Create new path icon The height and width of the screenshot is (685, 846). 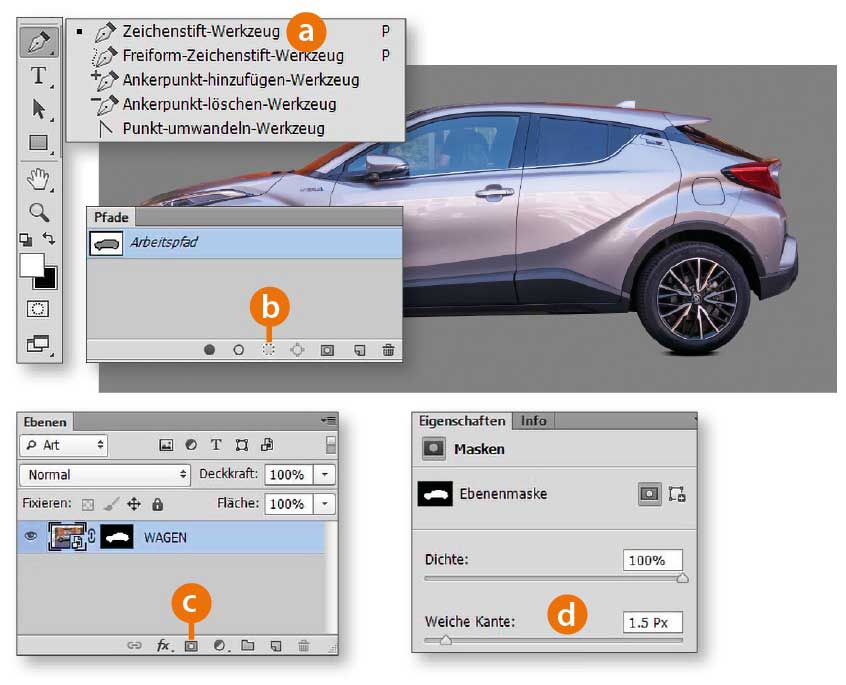359,350
